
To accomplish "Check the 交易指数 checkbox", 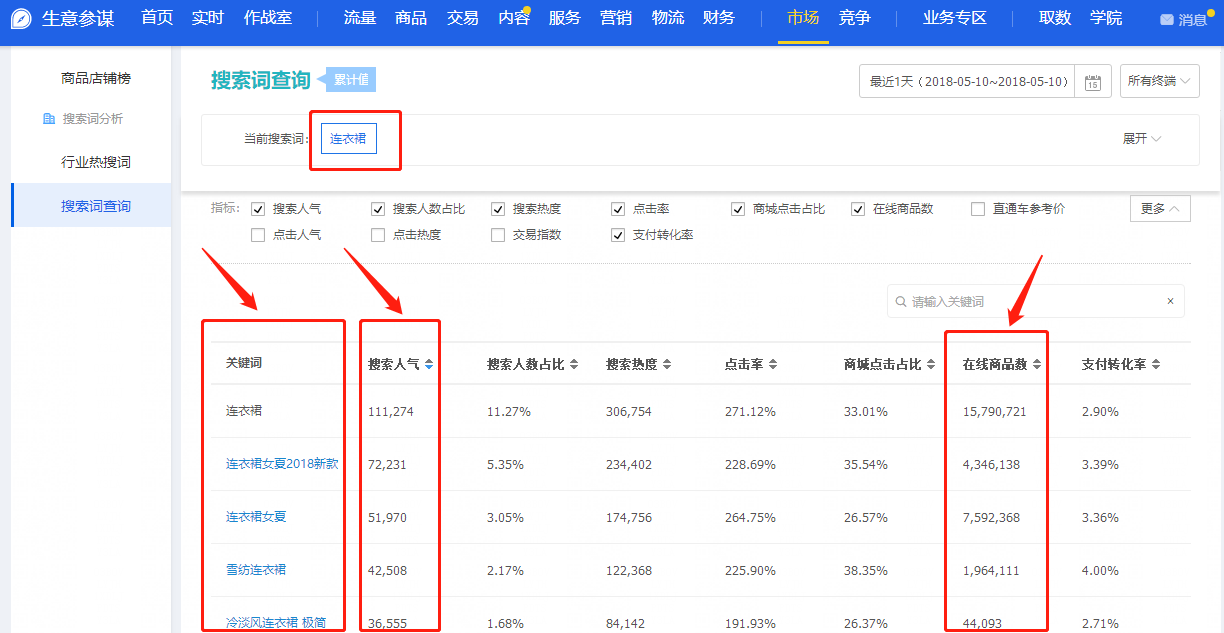I will (x=498, y=235).
